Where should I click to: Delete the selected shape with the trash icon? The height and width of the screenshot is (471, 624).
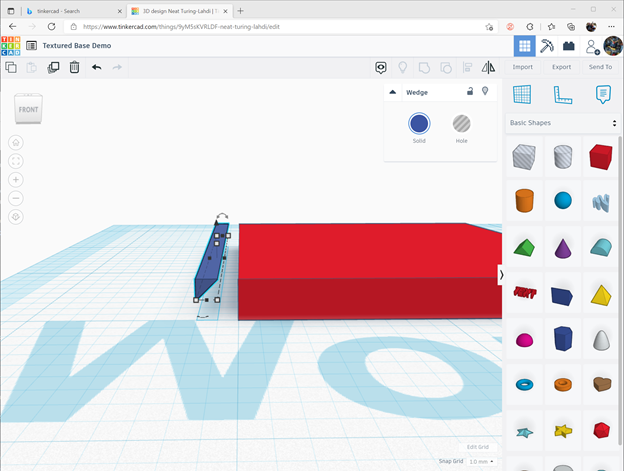[74, 67]
